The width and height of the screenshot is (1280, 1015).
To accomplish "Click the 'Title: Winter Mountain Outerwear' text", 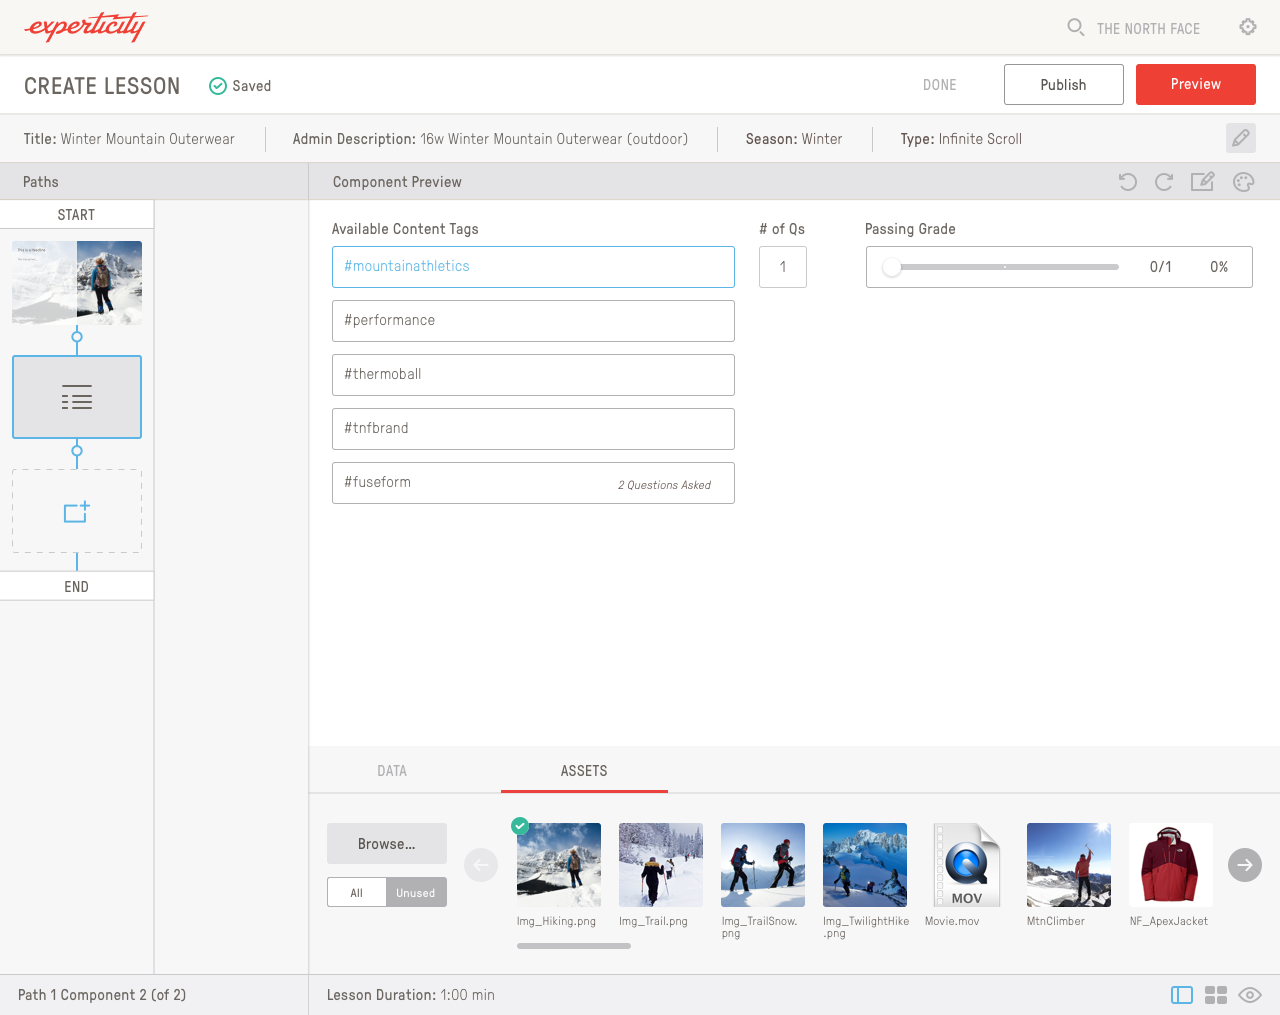I will [x=129, y=139].
